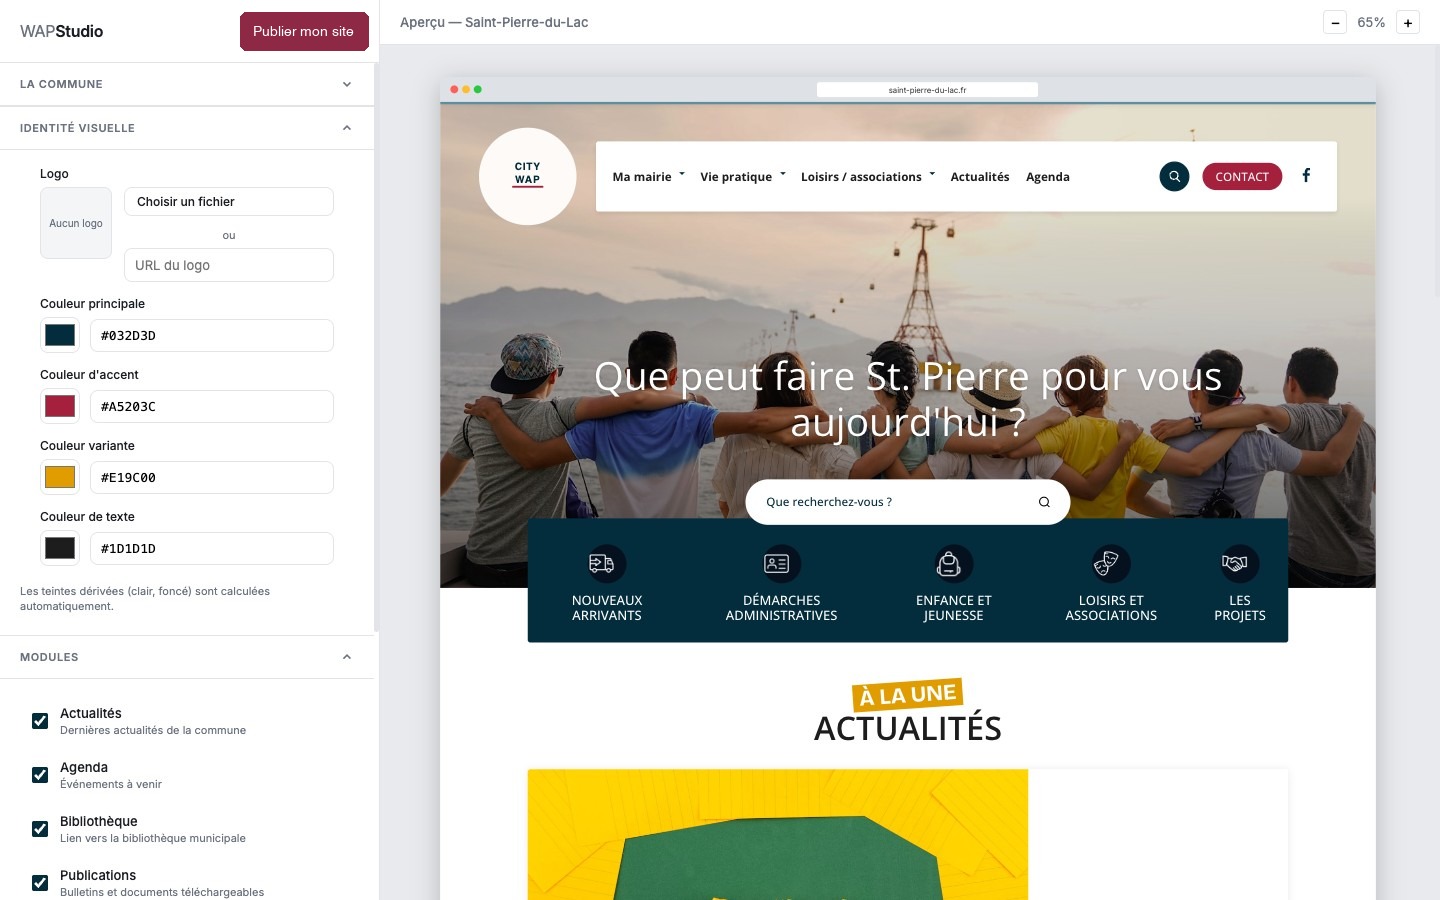1440x900 pixels.
Task: Open the Vie pratique dropdown menu
Action: 743,177
